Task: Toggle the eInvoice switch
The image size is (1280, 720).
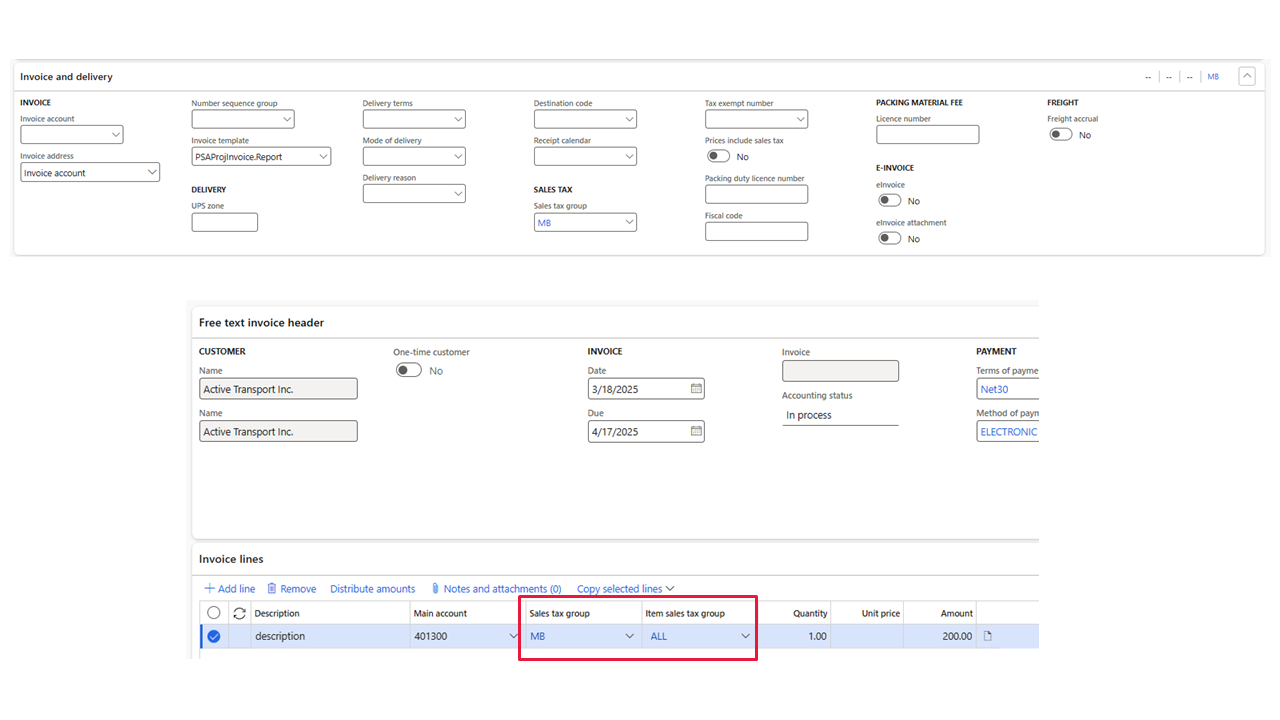Action: (889, 200)
